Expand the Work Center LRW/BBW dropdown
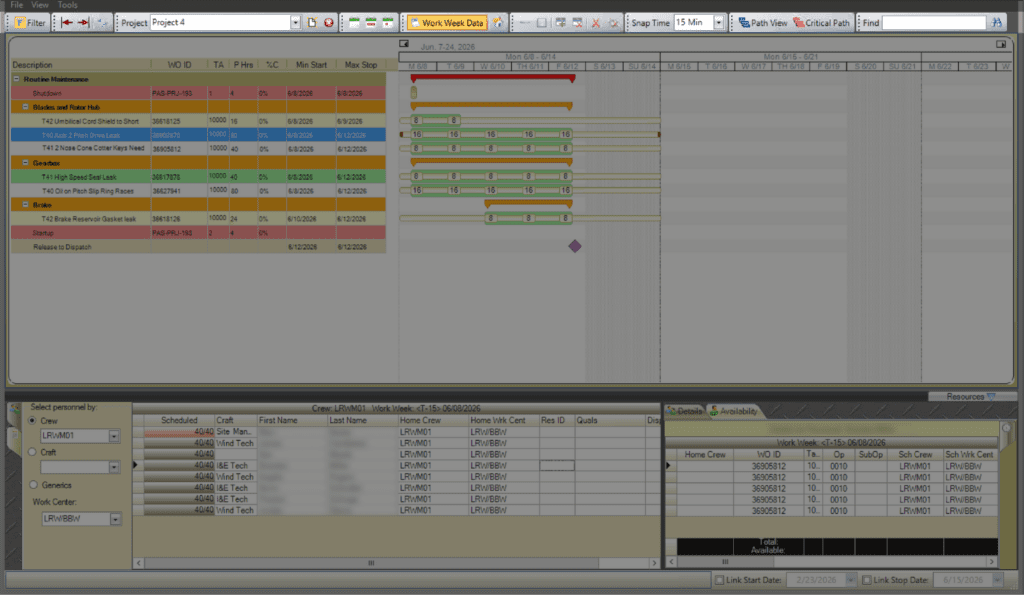This screenshot has width=1024, height=595. [x=114, y=519]
